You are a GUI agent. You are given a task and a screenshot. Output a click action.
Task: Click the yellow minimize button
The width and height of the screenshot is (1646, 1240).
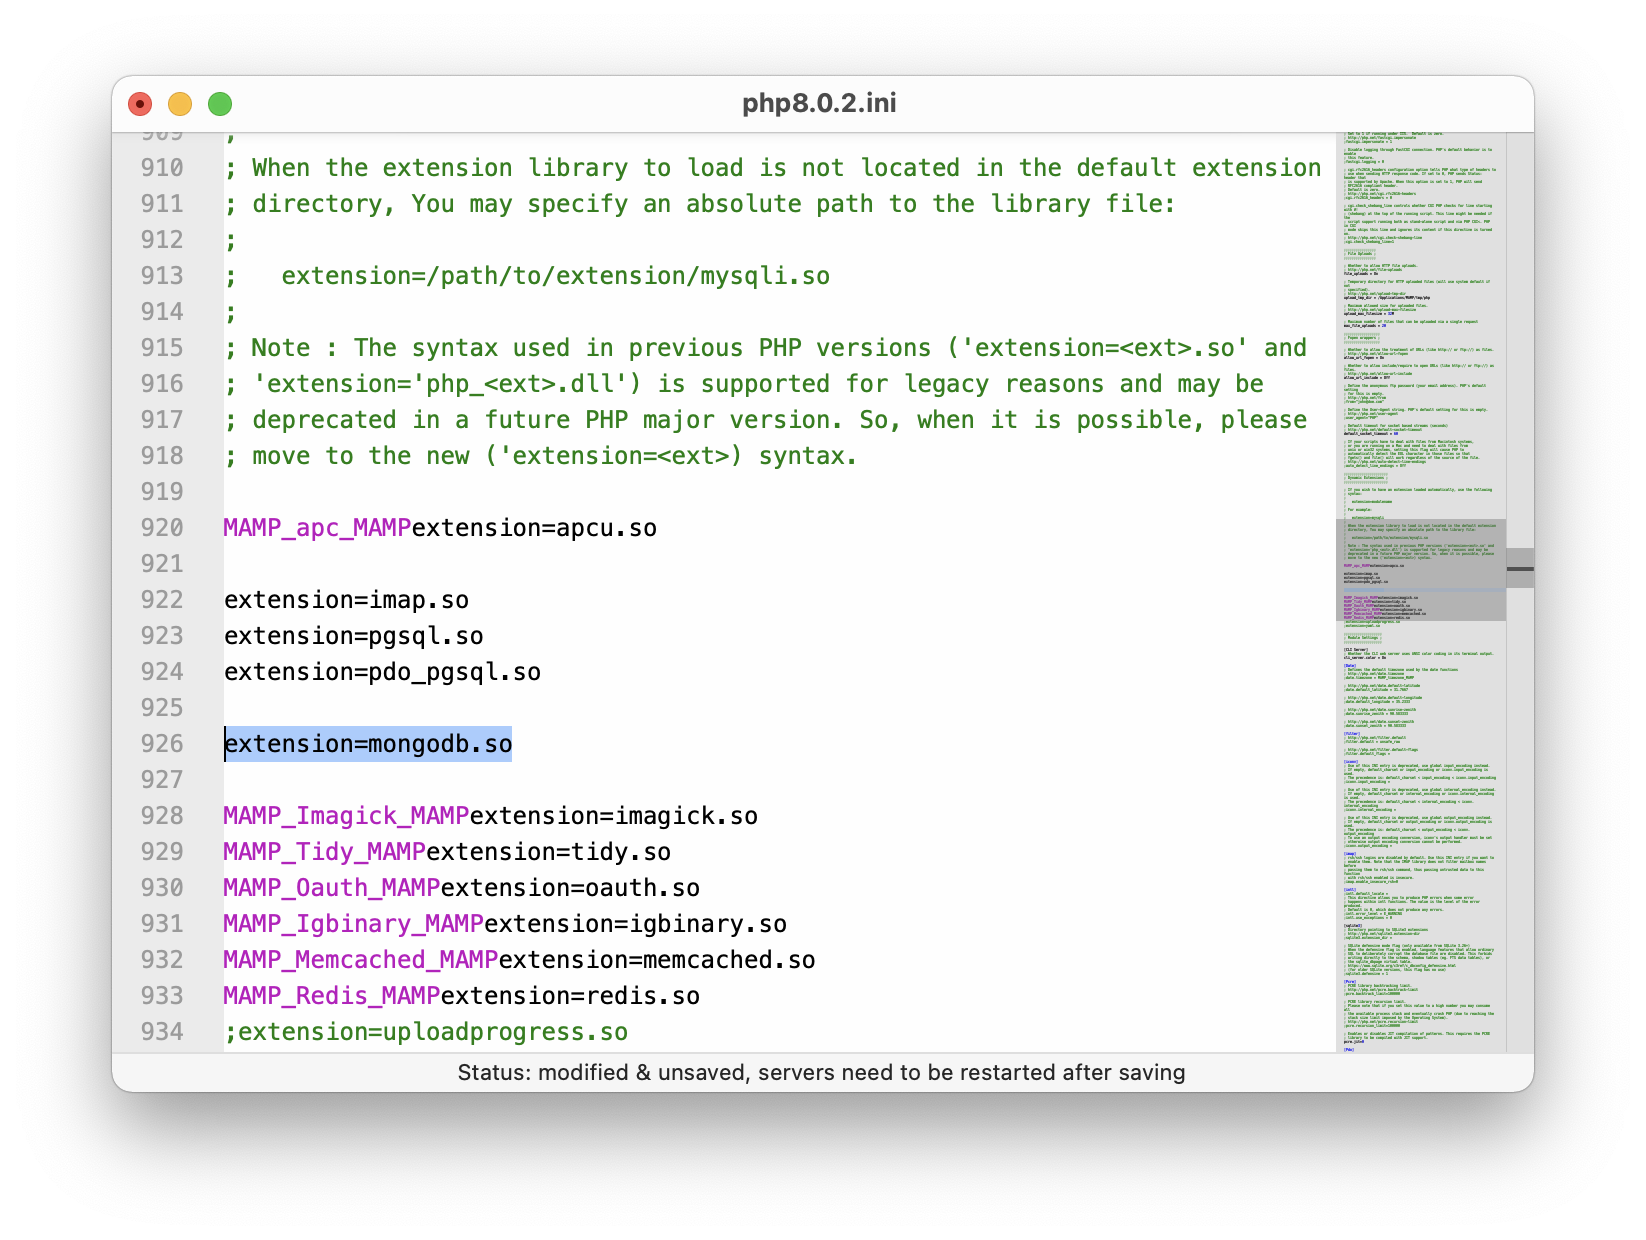[180, 103]
